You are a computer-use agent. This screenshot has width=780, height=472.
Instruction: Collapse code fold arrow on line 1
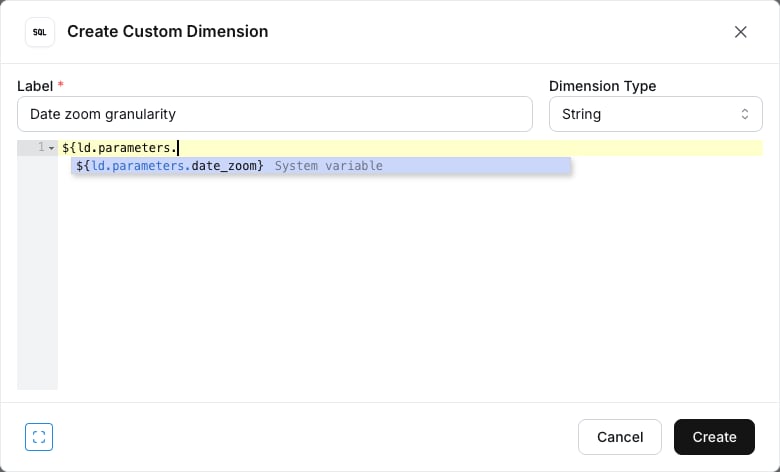click(x=52, y=148)
